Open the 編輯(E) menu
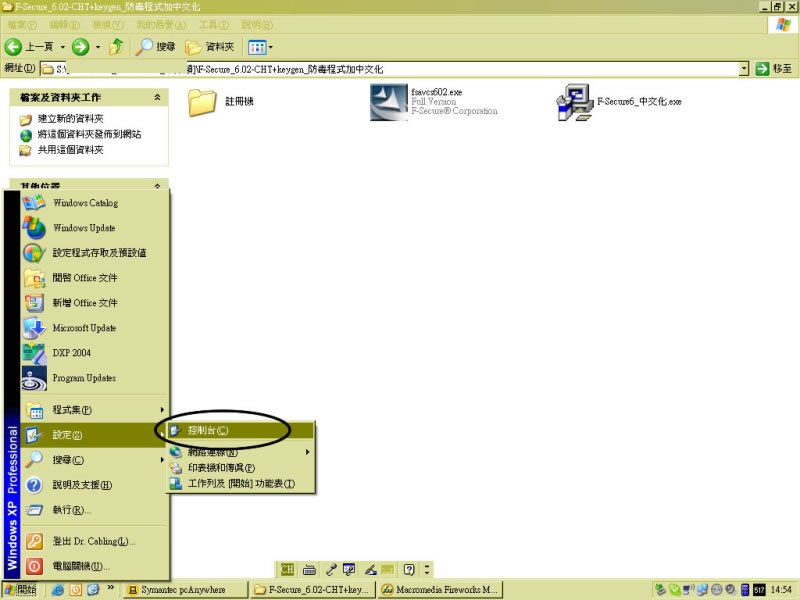The width and height of the screenshot is (800, 600). [x=64, y=24]
